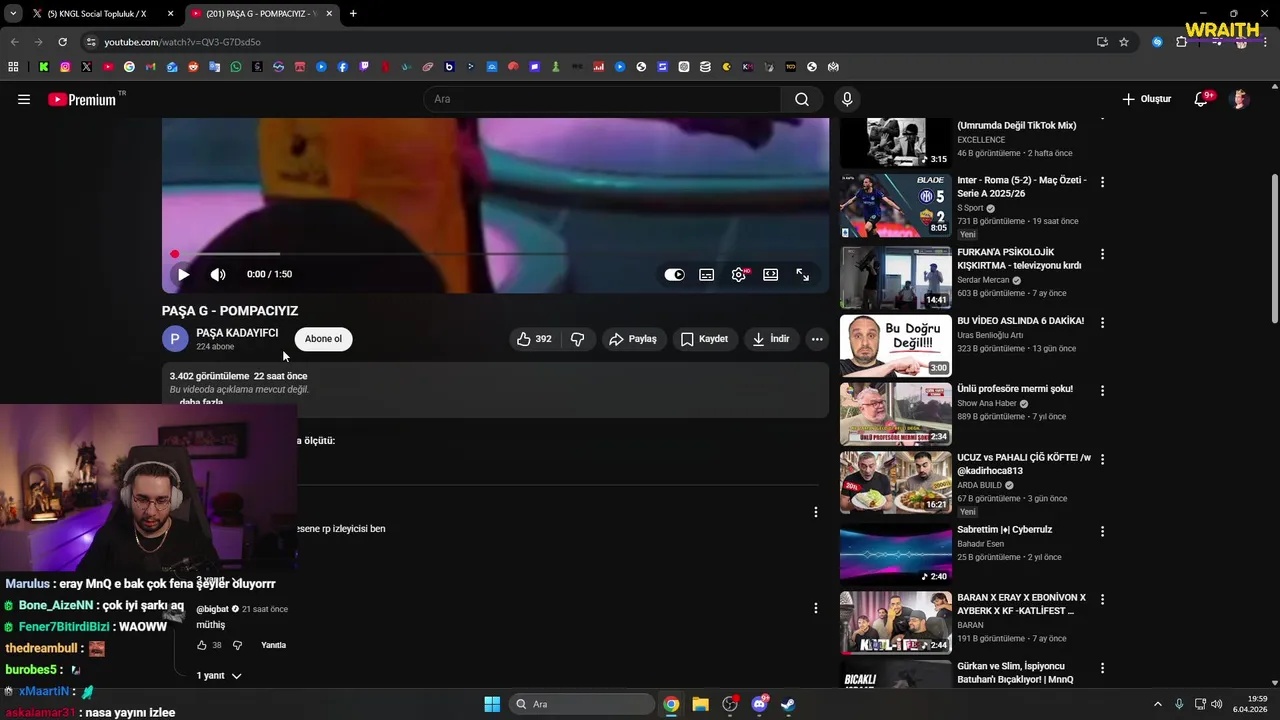Dislike the müthiş comment

click(237, 645)
